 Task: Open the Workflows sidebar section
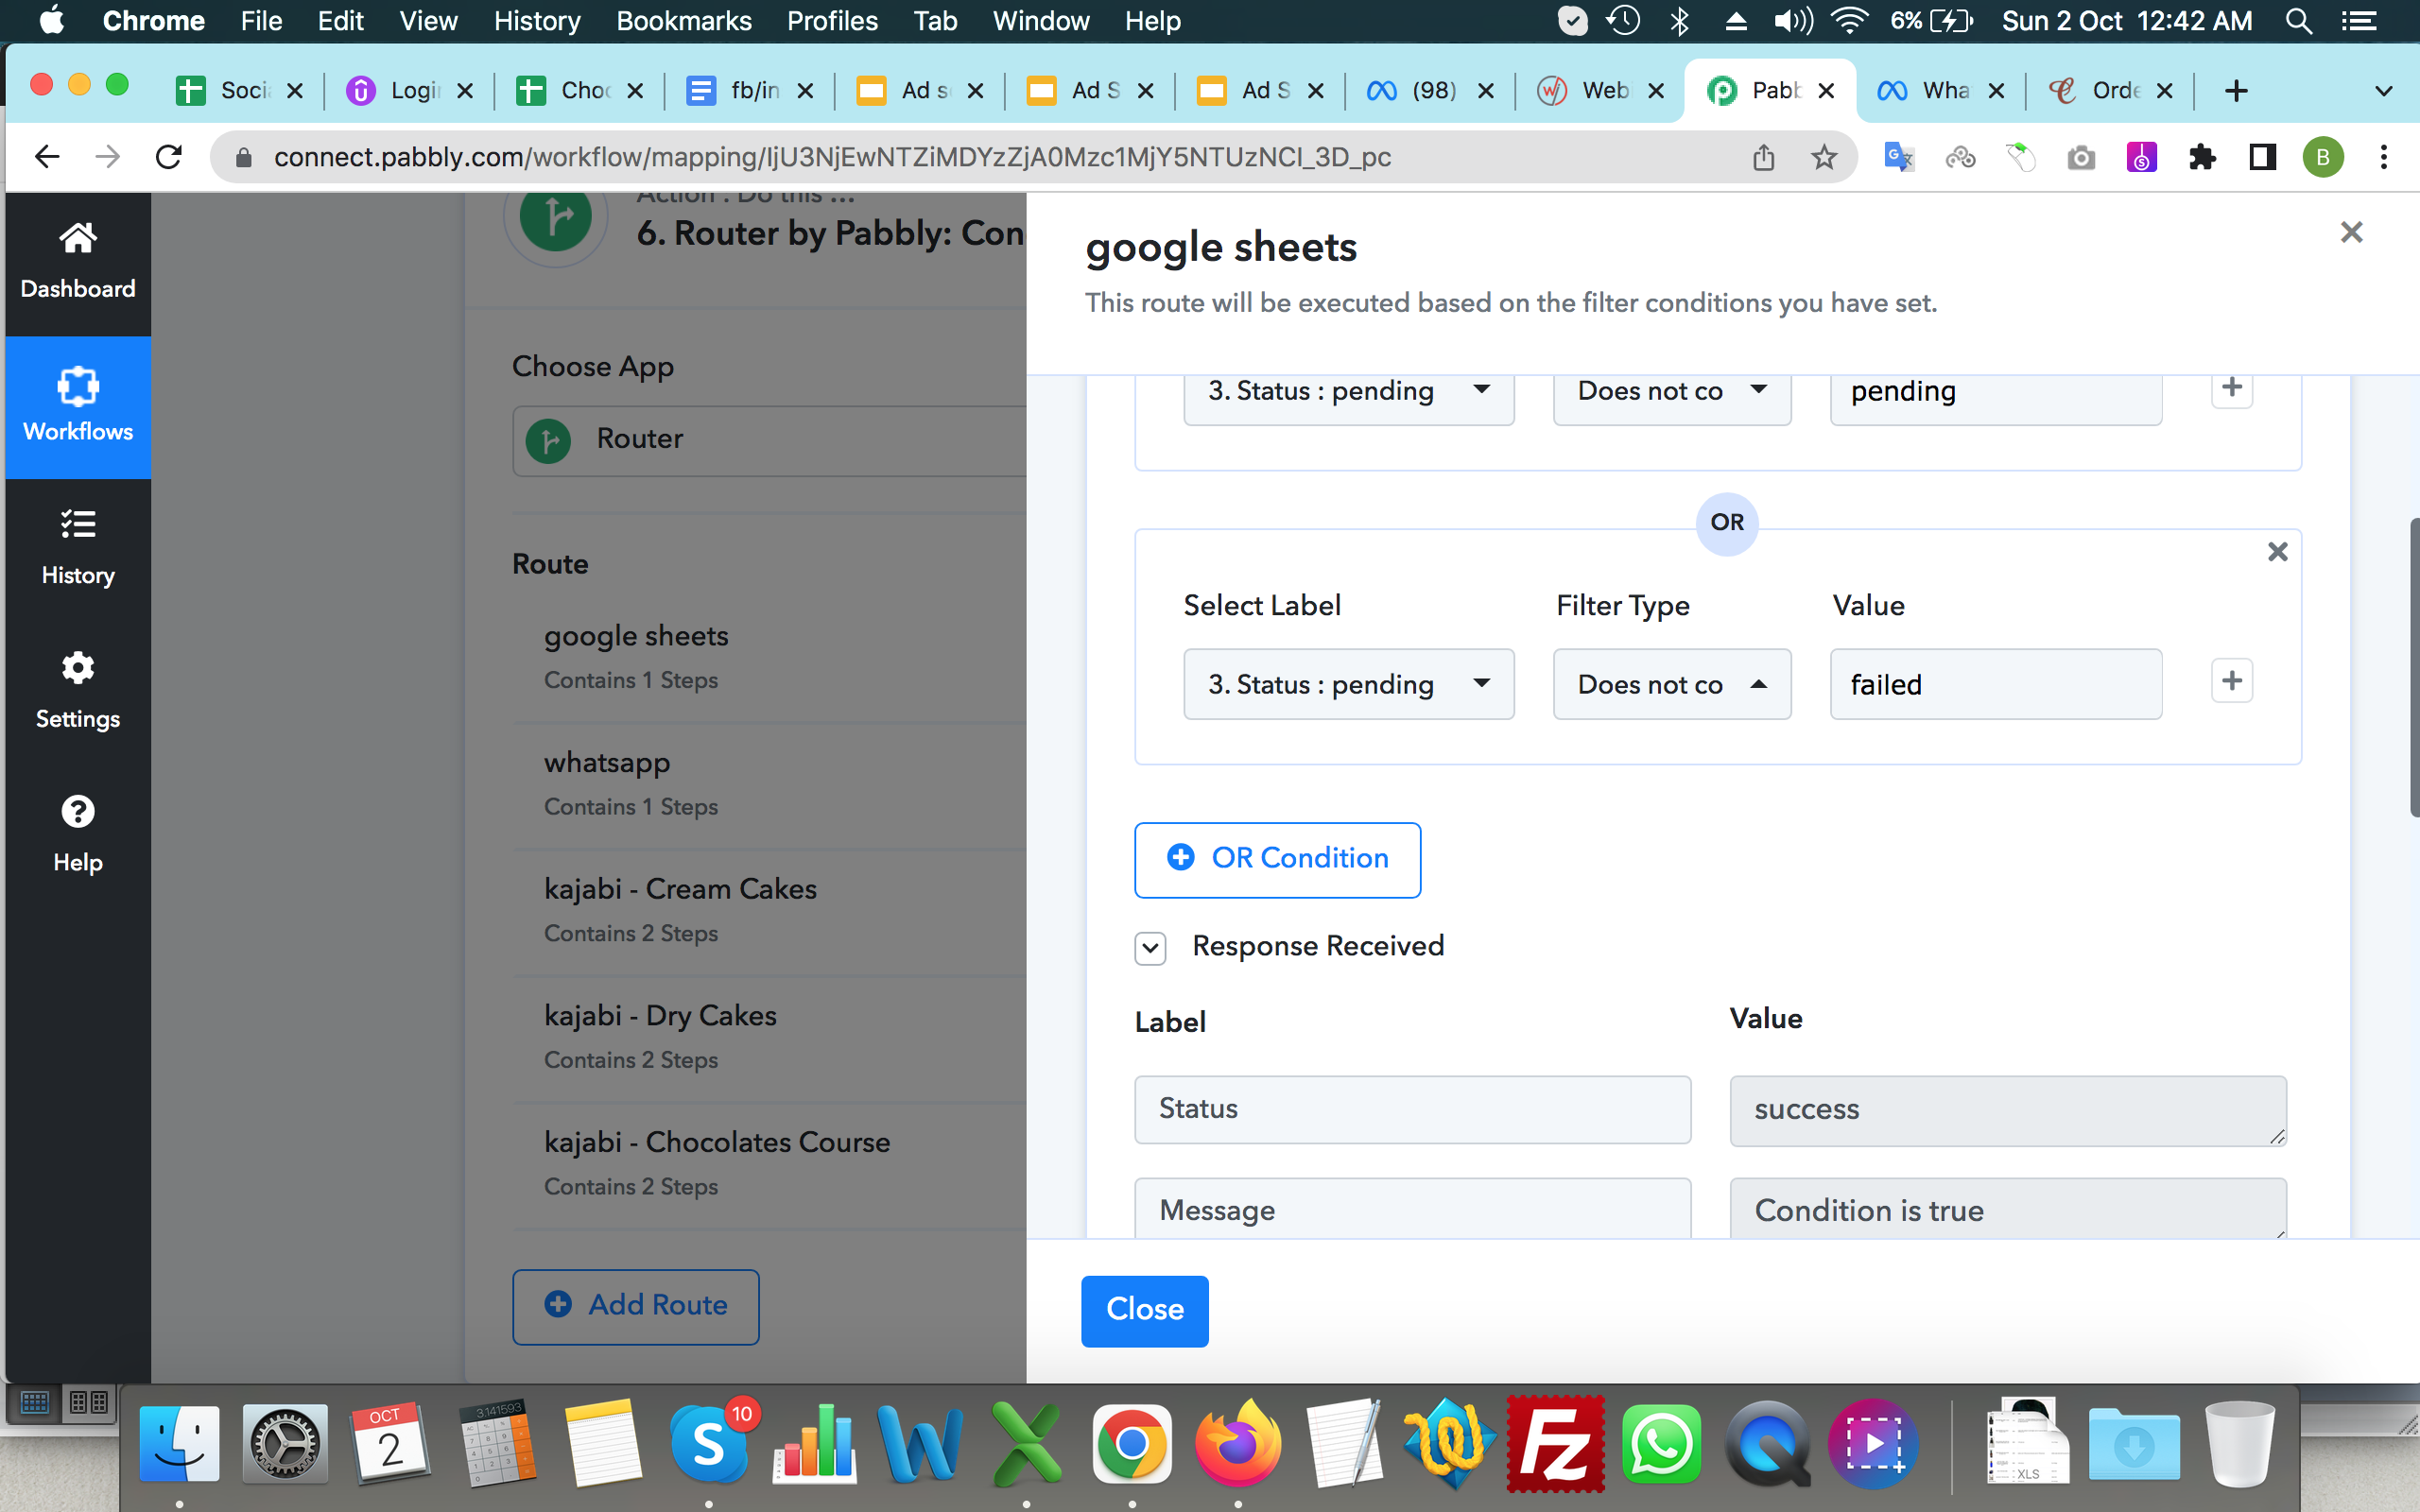[77, 407]
